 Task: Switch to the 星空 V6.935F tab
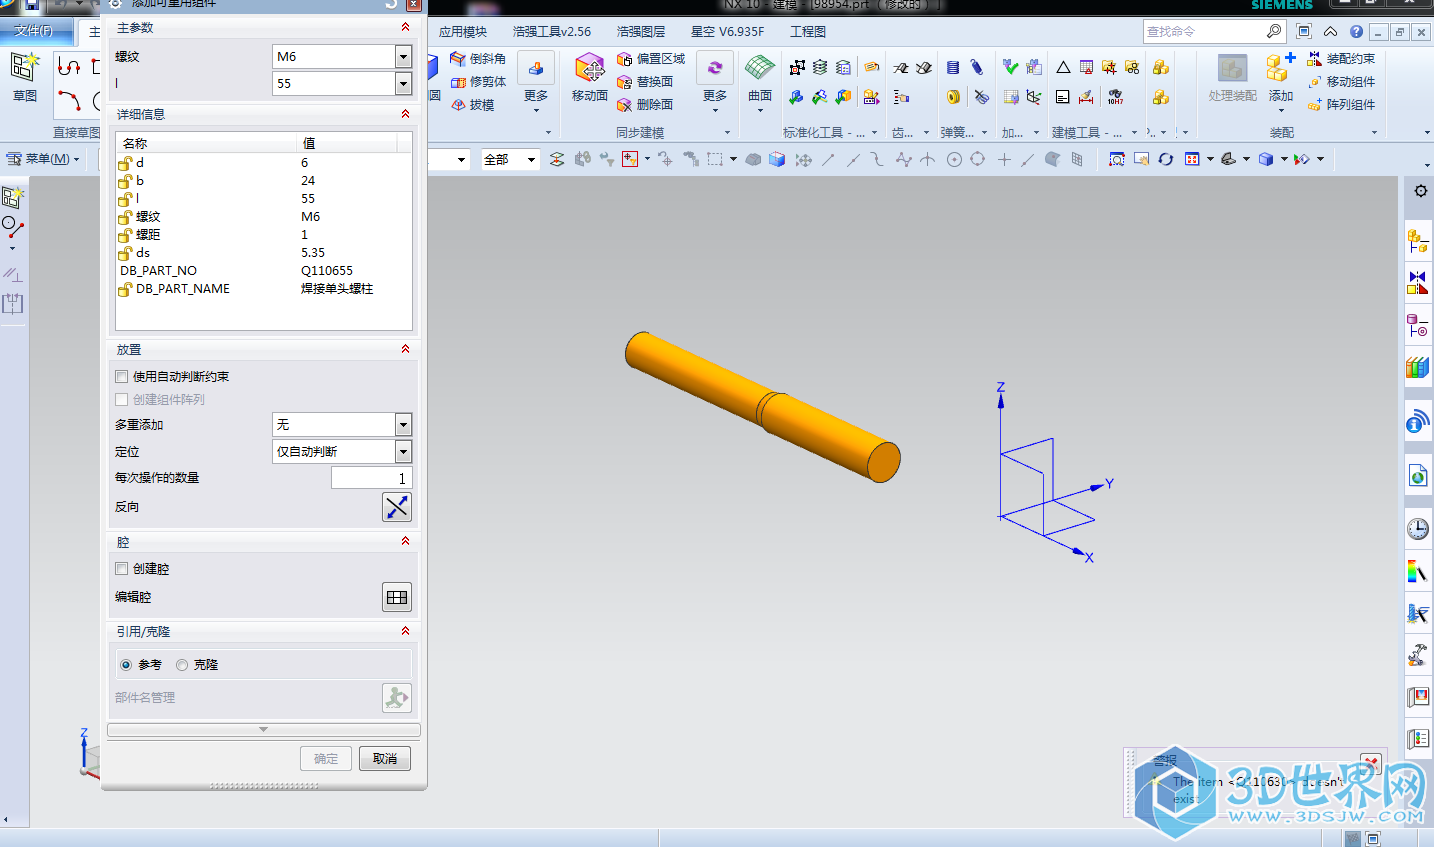pyautogui.click(x=727, y=32)
